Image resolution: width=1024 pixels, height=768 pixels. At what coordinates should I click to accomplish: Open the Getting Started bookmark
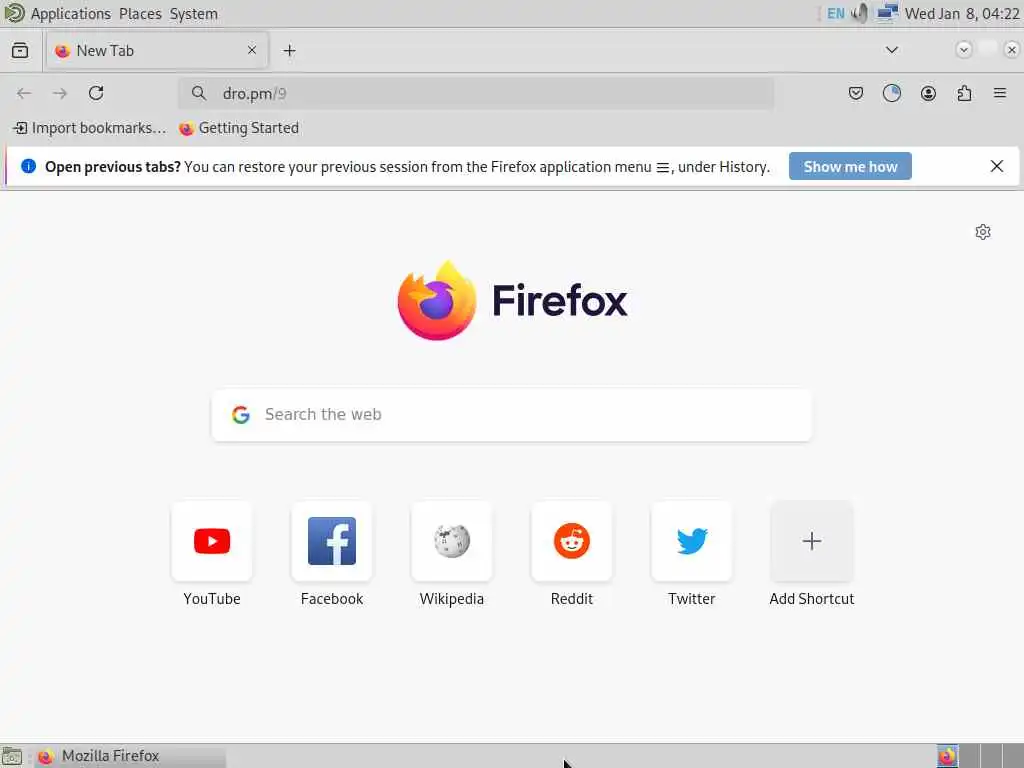239,128
